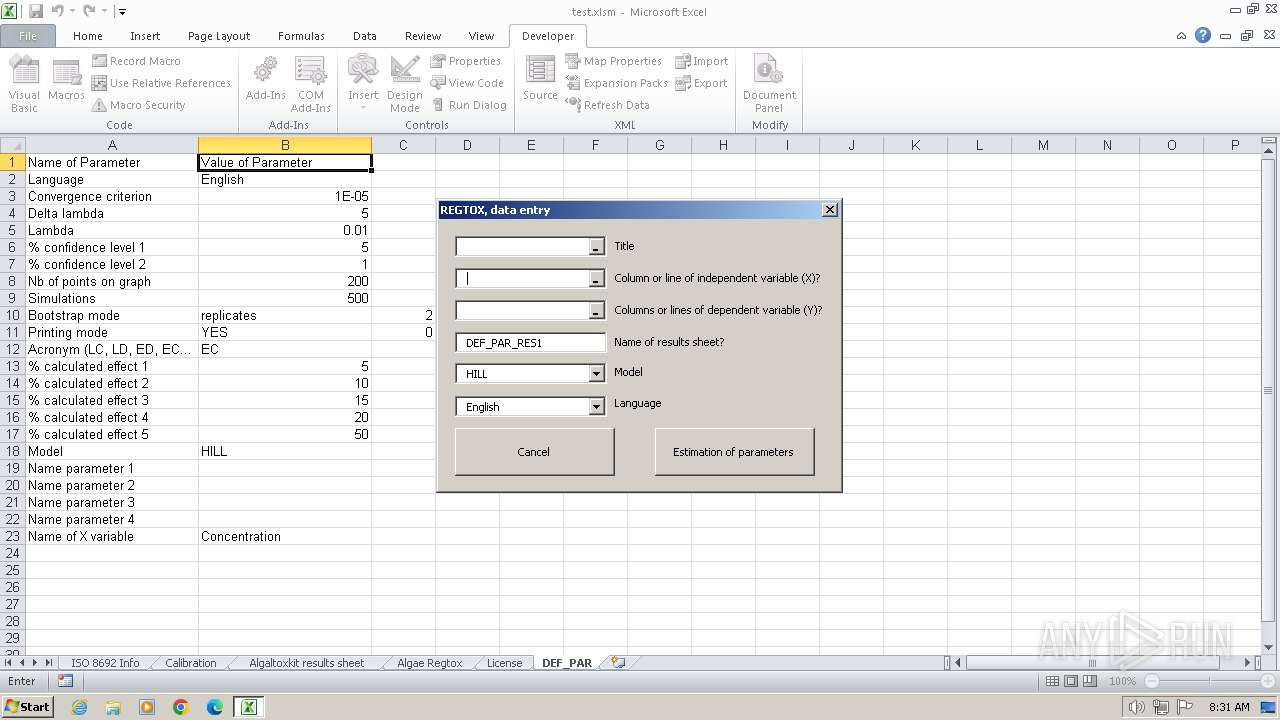This screenshot has height=720, width=1280.
Task: Switch to Page Layout view in status bar
Action: (1071, 681)
